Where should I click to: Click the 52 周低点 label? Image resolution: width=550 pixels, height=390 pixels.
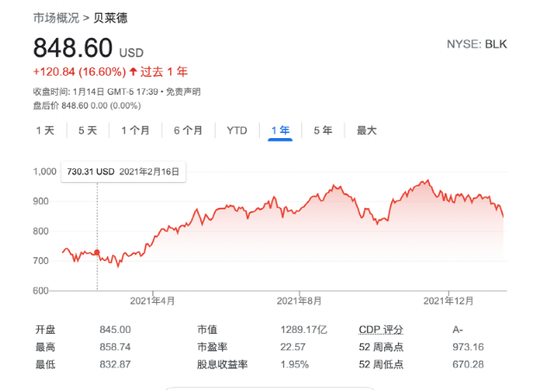pyautogui.click(x=381, y=364)
